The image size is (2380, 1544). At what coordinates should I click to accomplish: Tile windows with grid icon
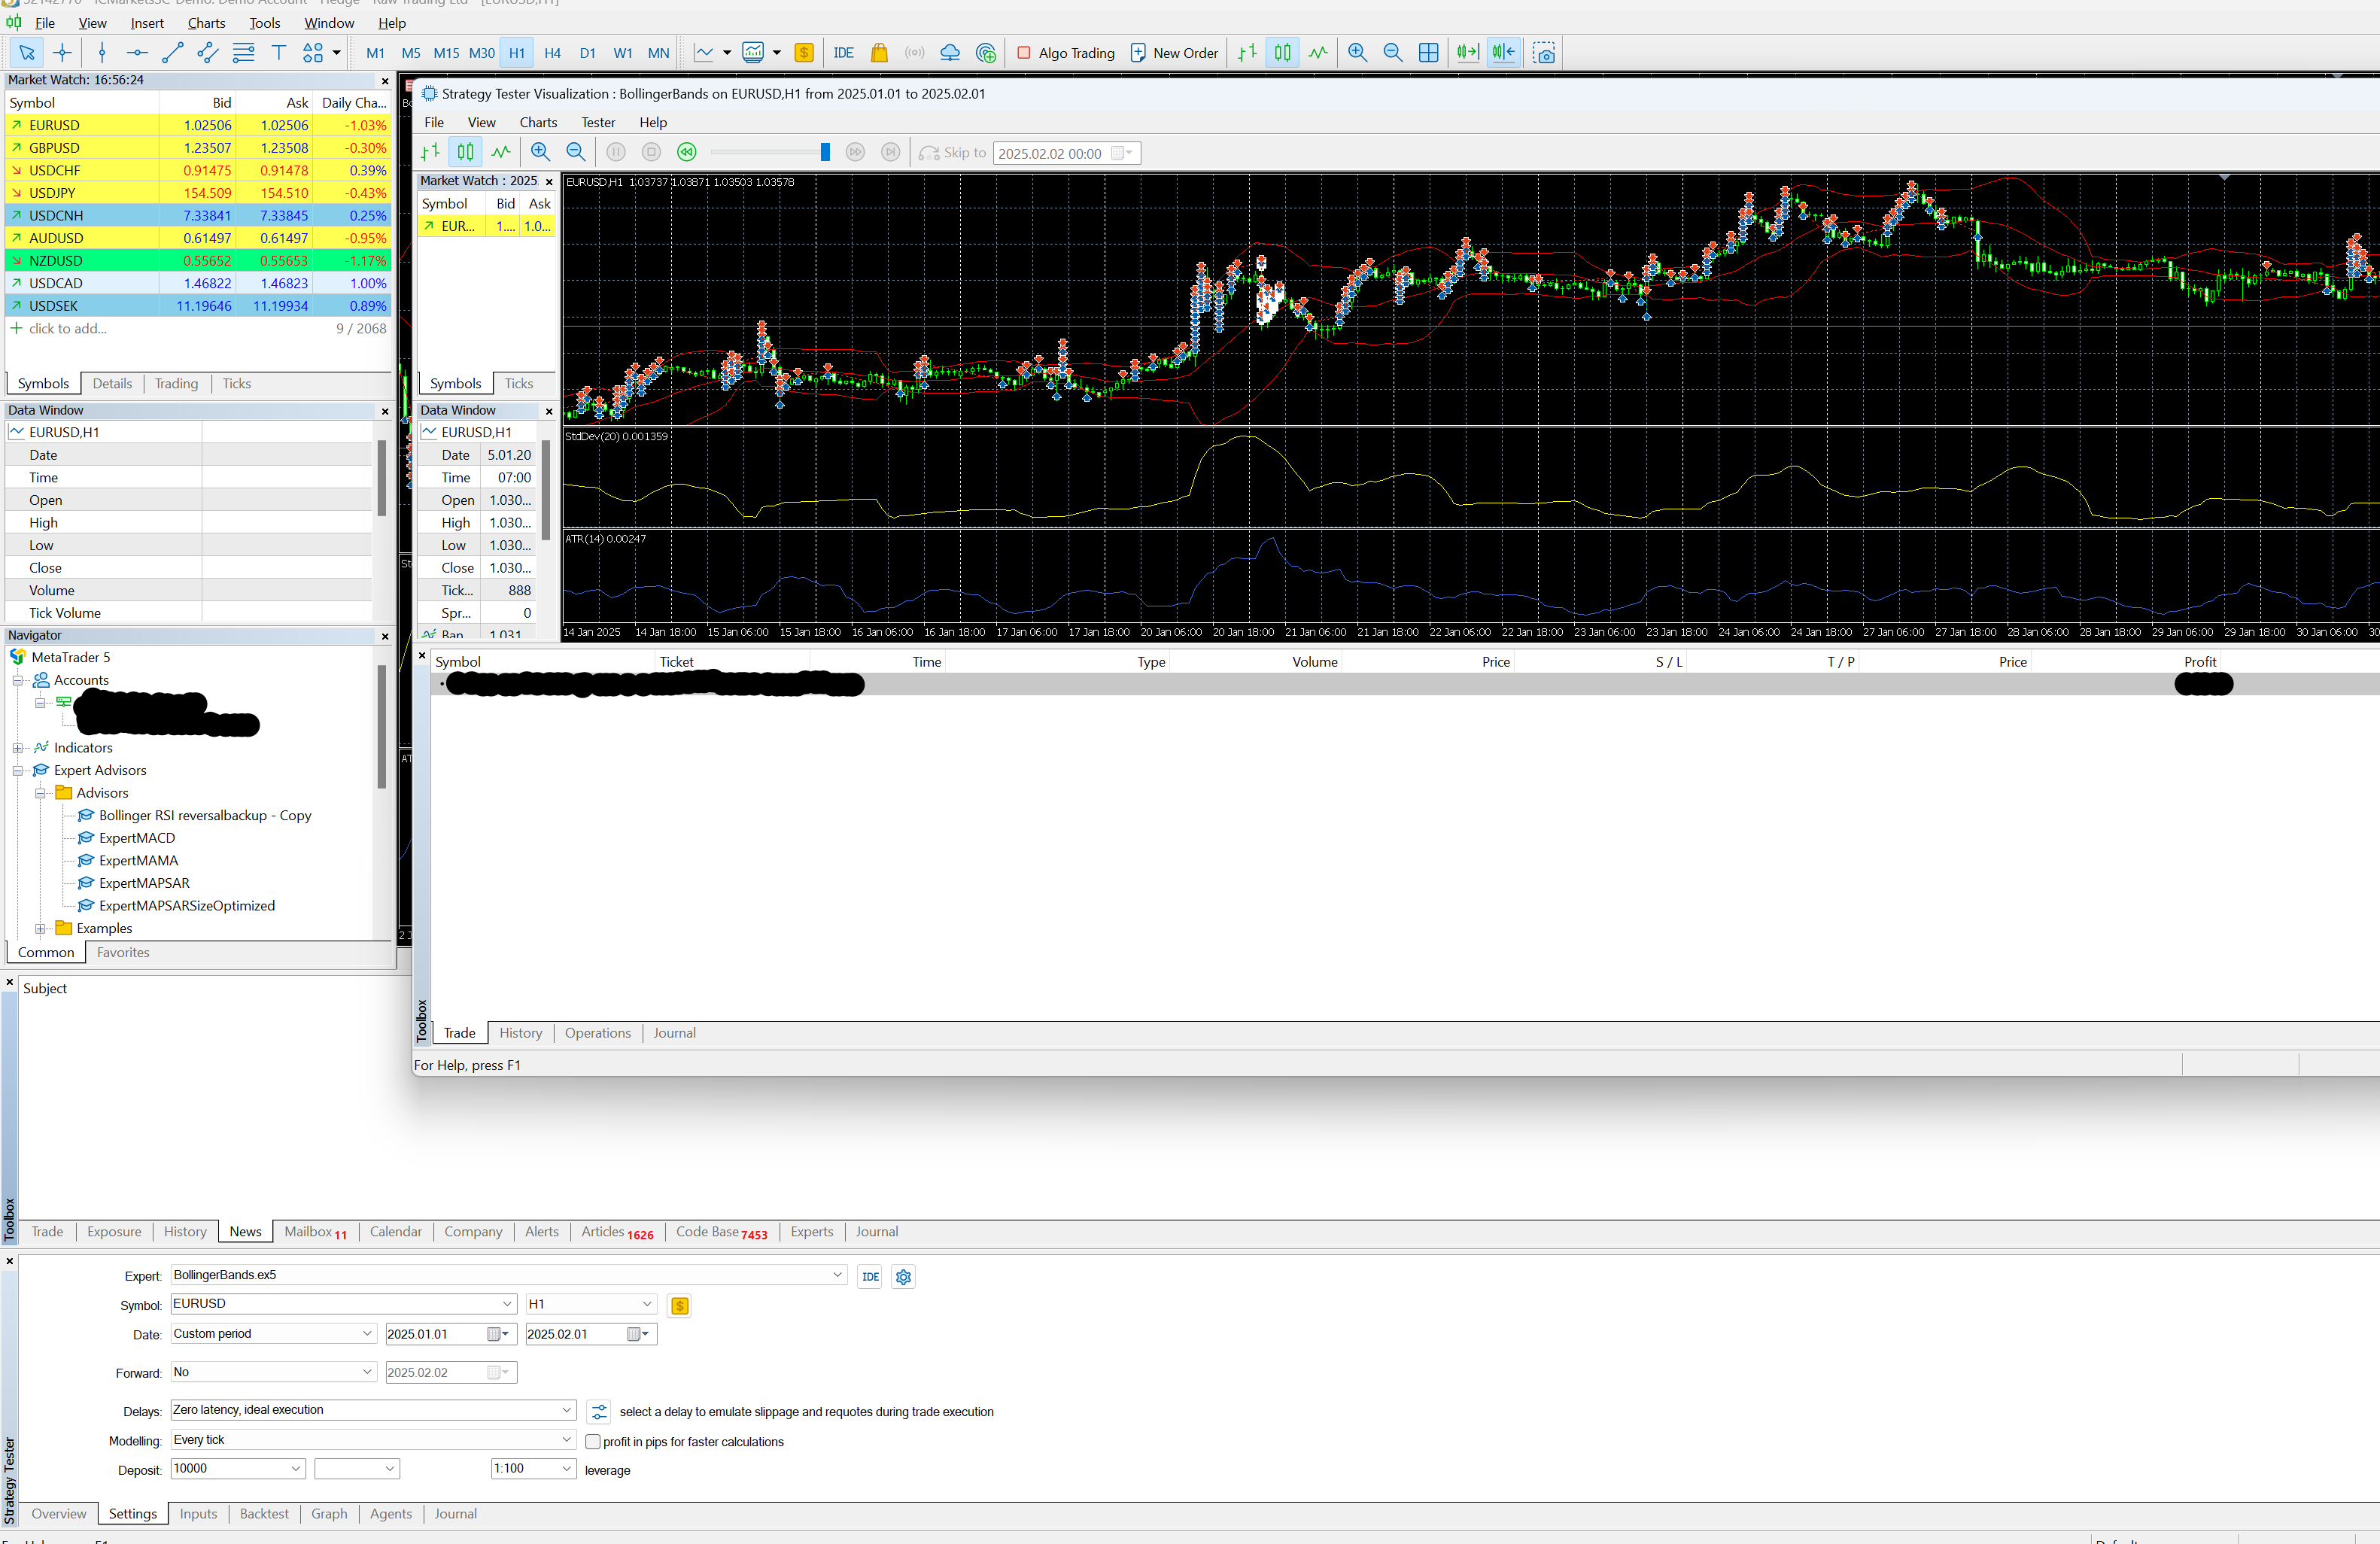pos(1428,53)
